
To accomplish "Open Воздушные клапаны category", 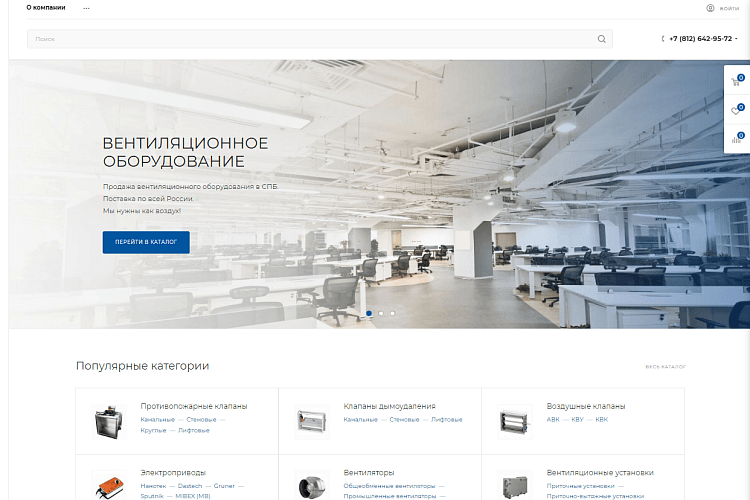I will pos(586,406).
